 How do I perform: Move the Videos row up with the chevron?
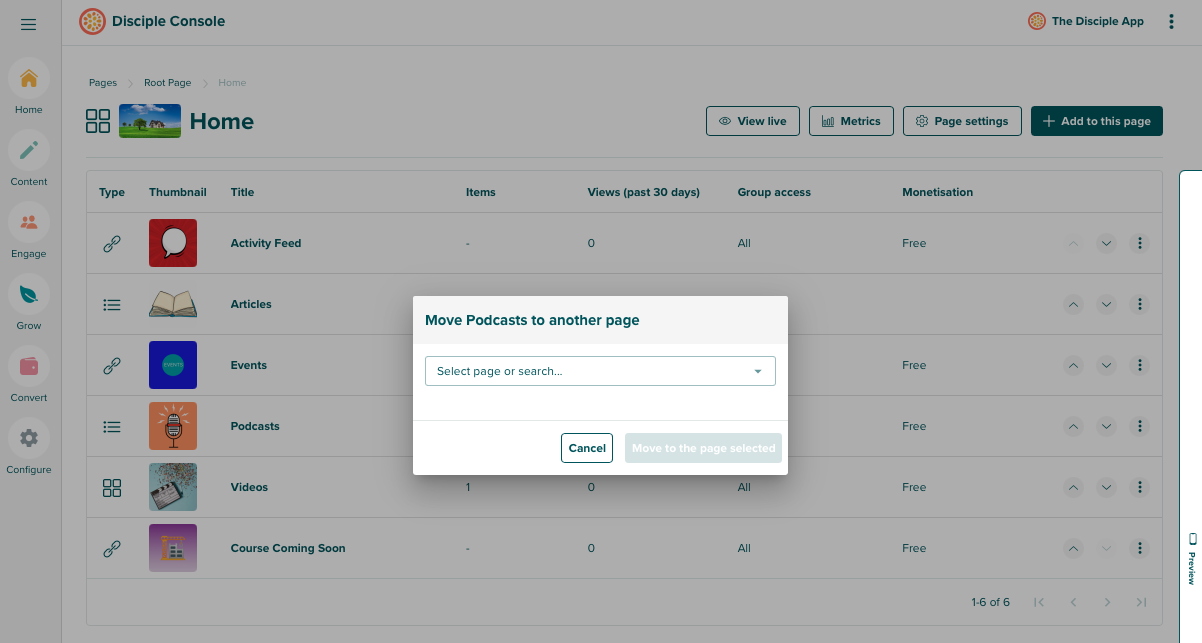pyautogui.click(x=1073, y=487)
